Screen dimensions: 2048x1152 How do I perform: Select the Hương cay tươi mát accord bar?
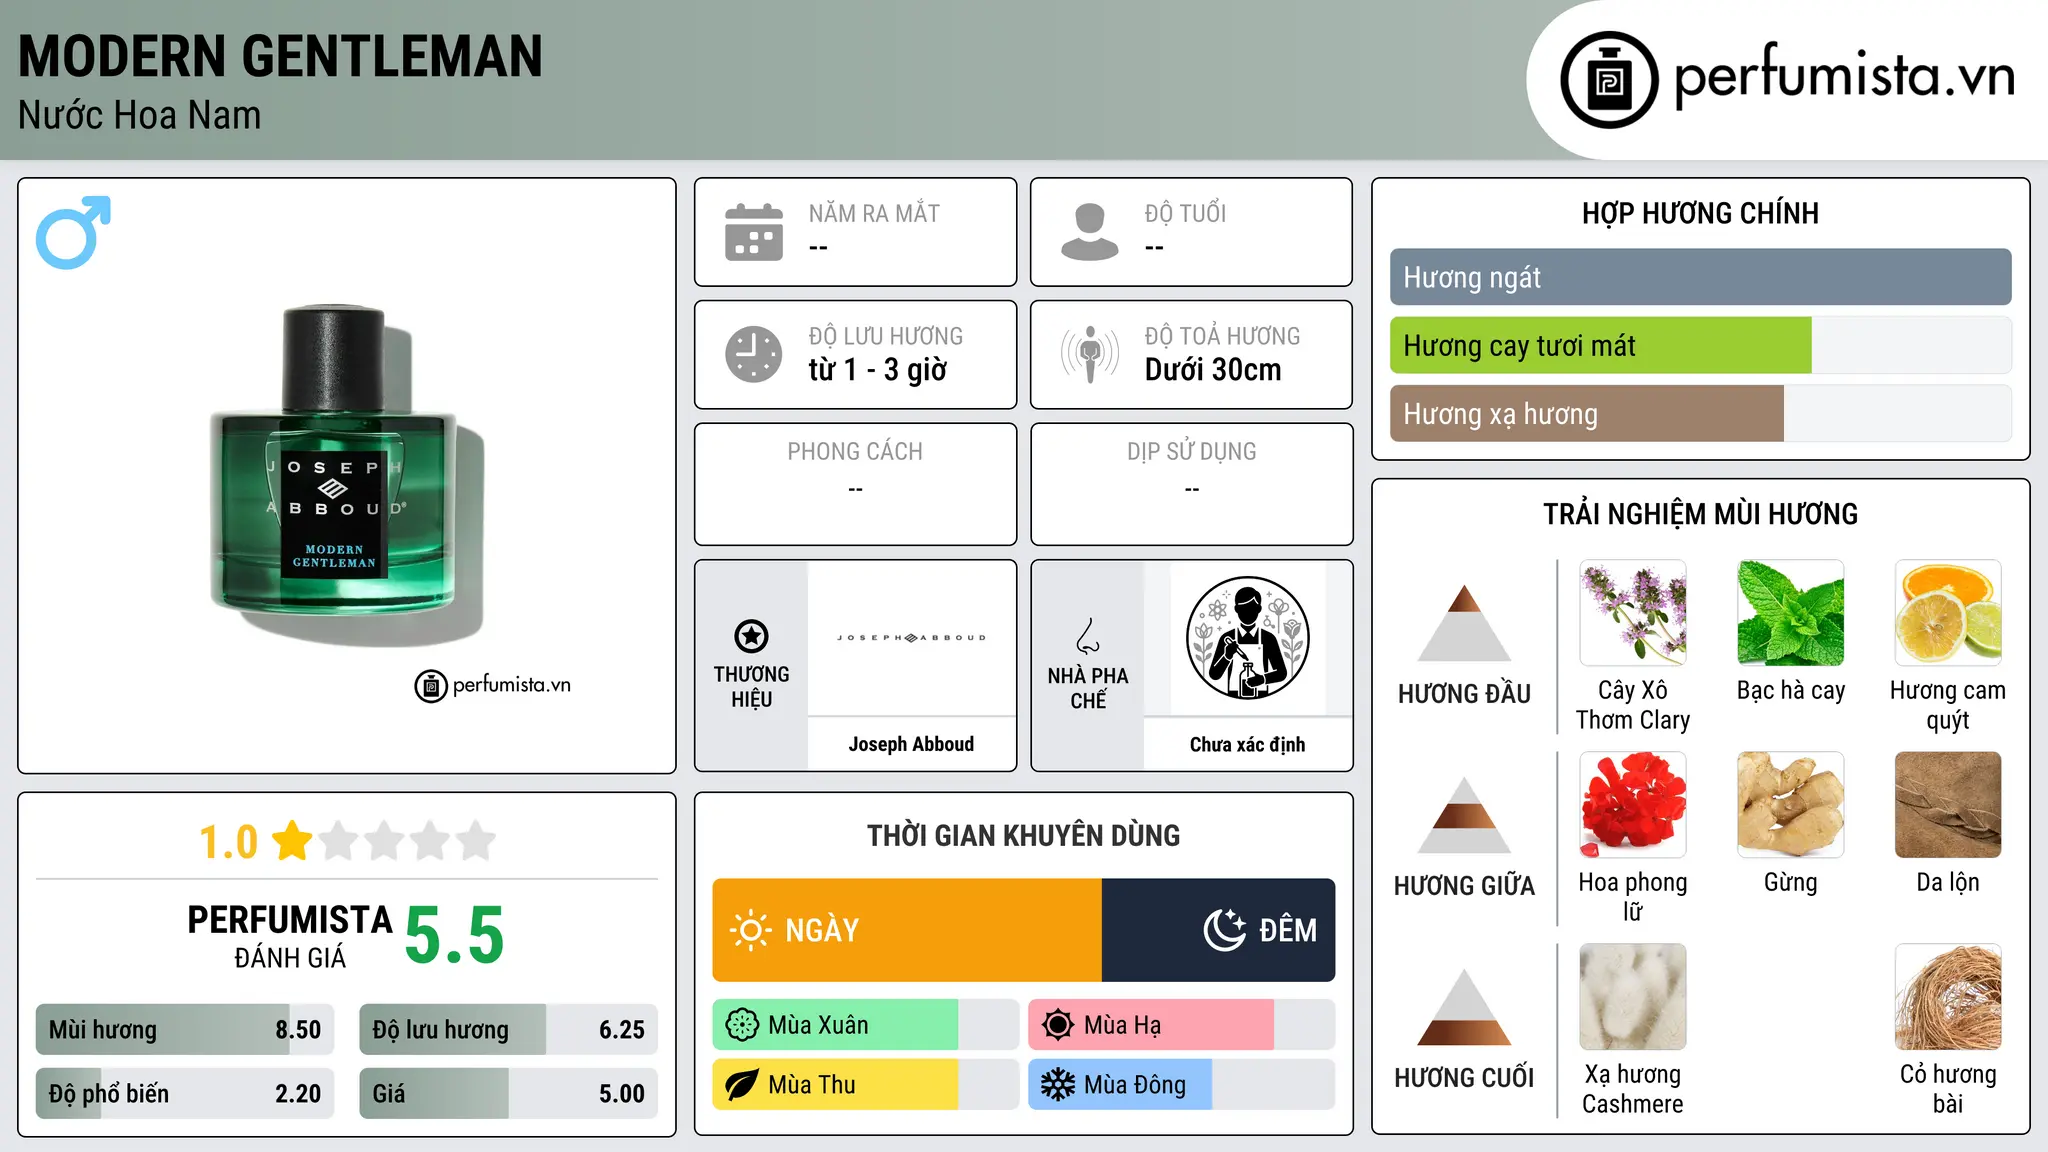1700,345
